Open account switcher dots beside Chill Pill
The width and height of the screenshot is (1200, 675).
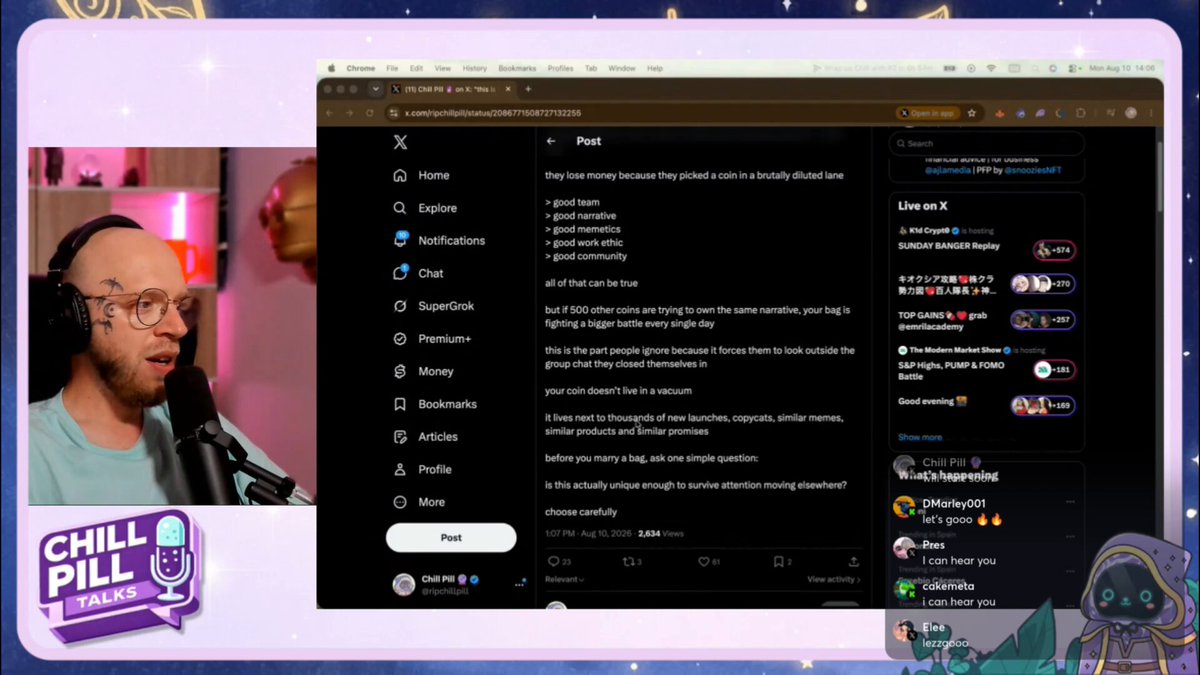pos(520,584)
